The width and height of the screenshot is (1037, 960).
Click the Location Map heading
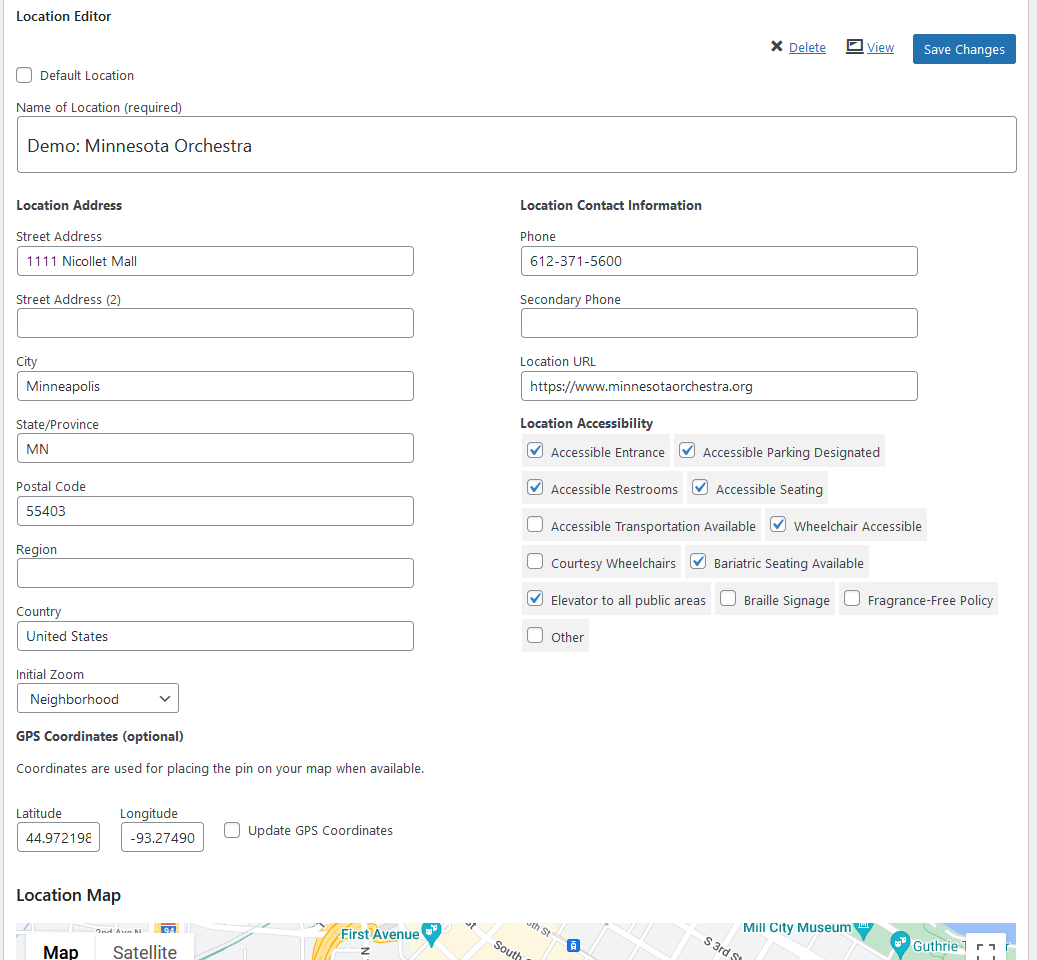coord(68,895)
